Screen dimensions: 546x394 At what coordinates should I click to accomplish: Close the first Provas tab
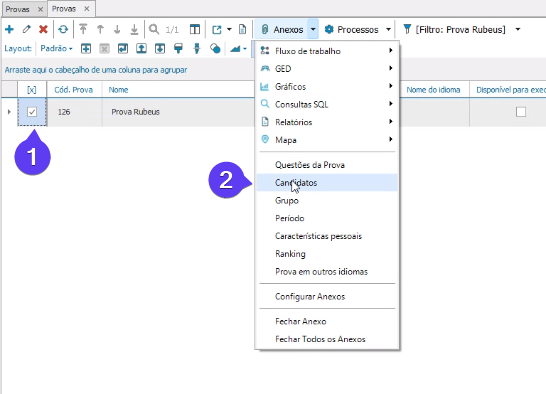tap(40, 9)
